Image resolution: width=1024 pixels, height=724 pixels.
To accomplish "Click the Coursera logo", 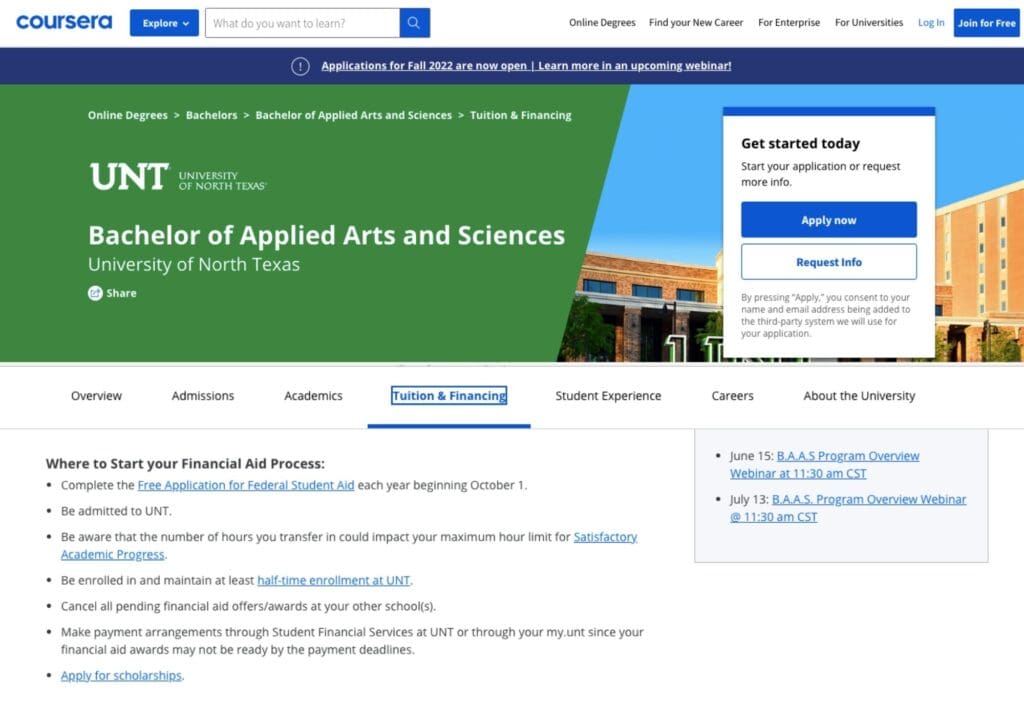I will coord(63,21).
